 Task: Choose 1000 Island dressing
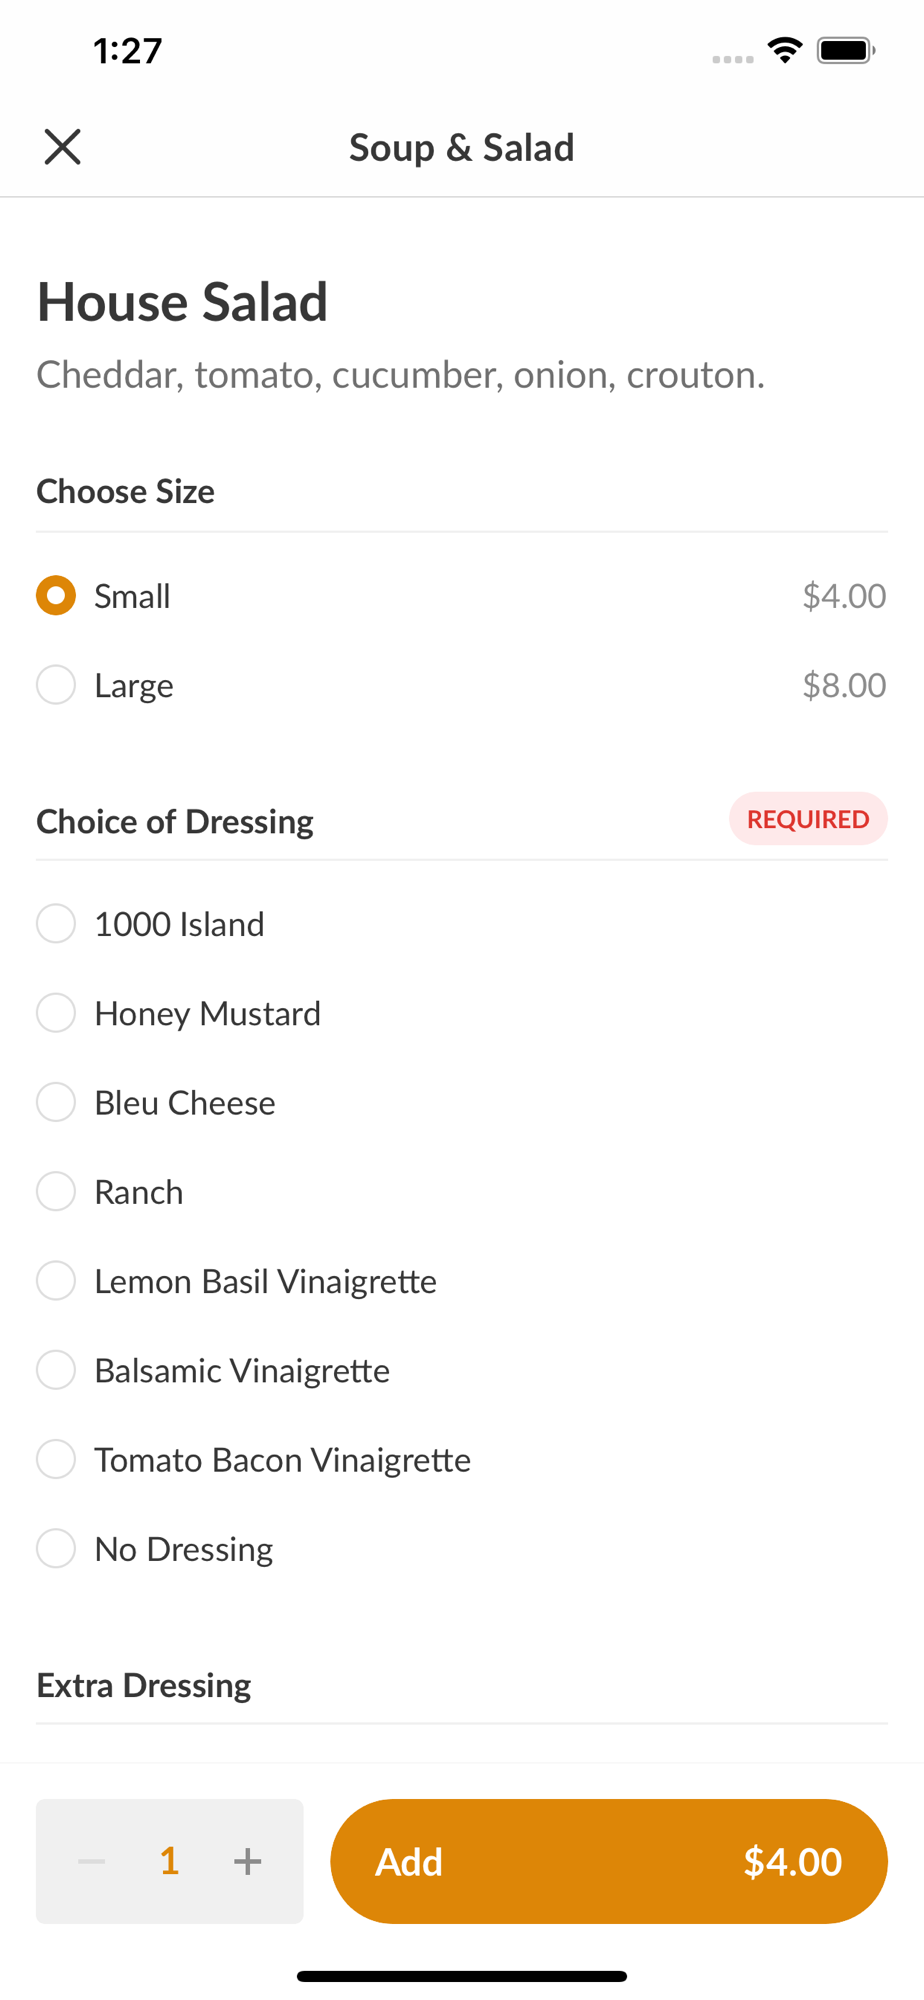click(x=56, y=924)
